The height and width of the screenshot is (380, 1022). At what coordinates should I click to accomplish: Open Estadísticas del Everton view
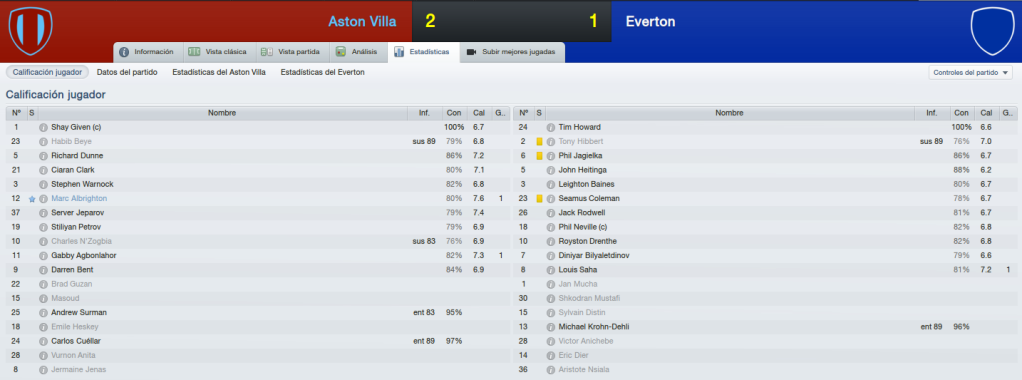pos(323,72)
